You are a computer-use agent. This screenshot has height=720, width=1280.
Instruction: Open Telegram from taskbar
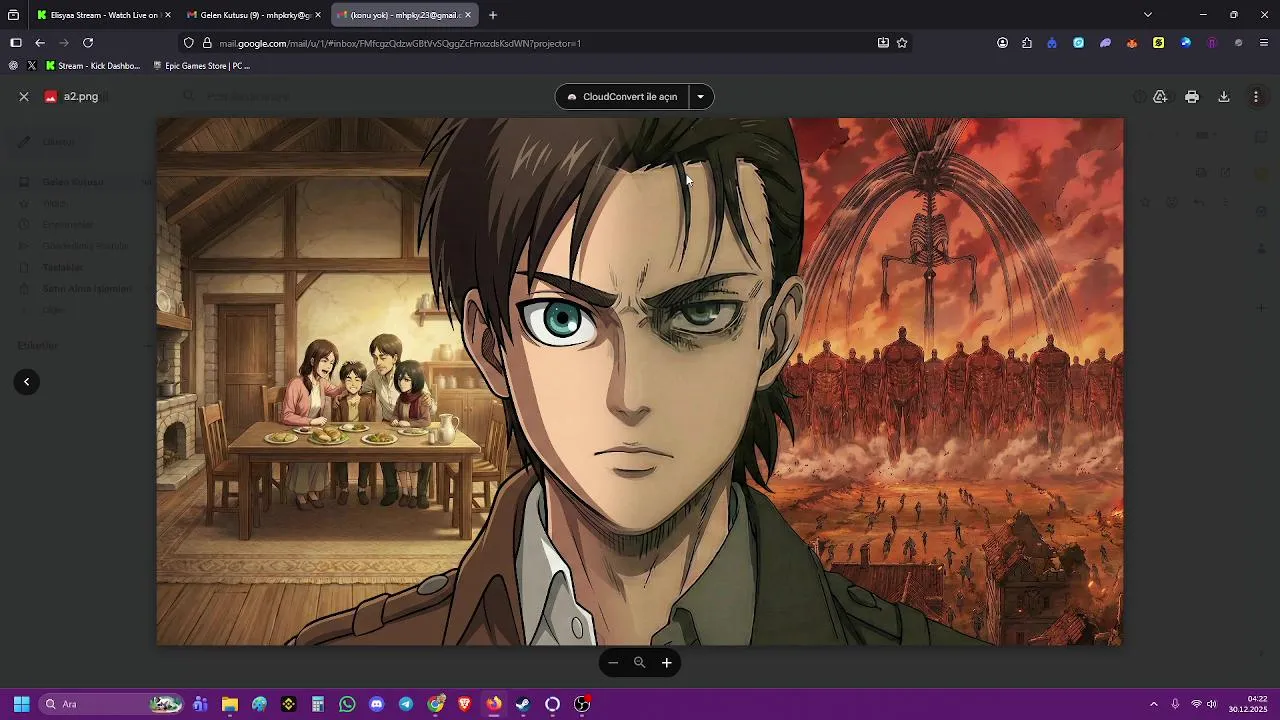(405, 704)
